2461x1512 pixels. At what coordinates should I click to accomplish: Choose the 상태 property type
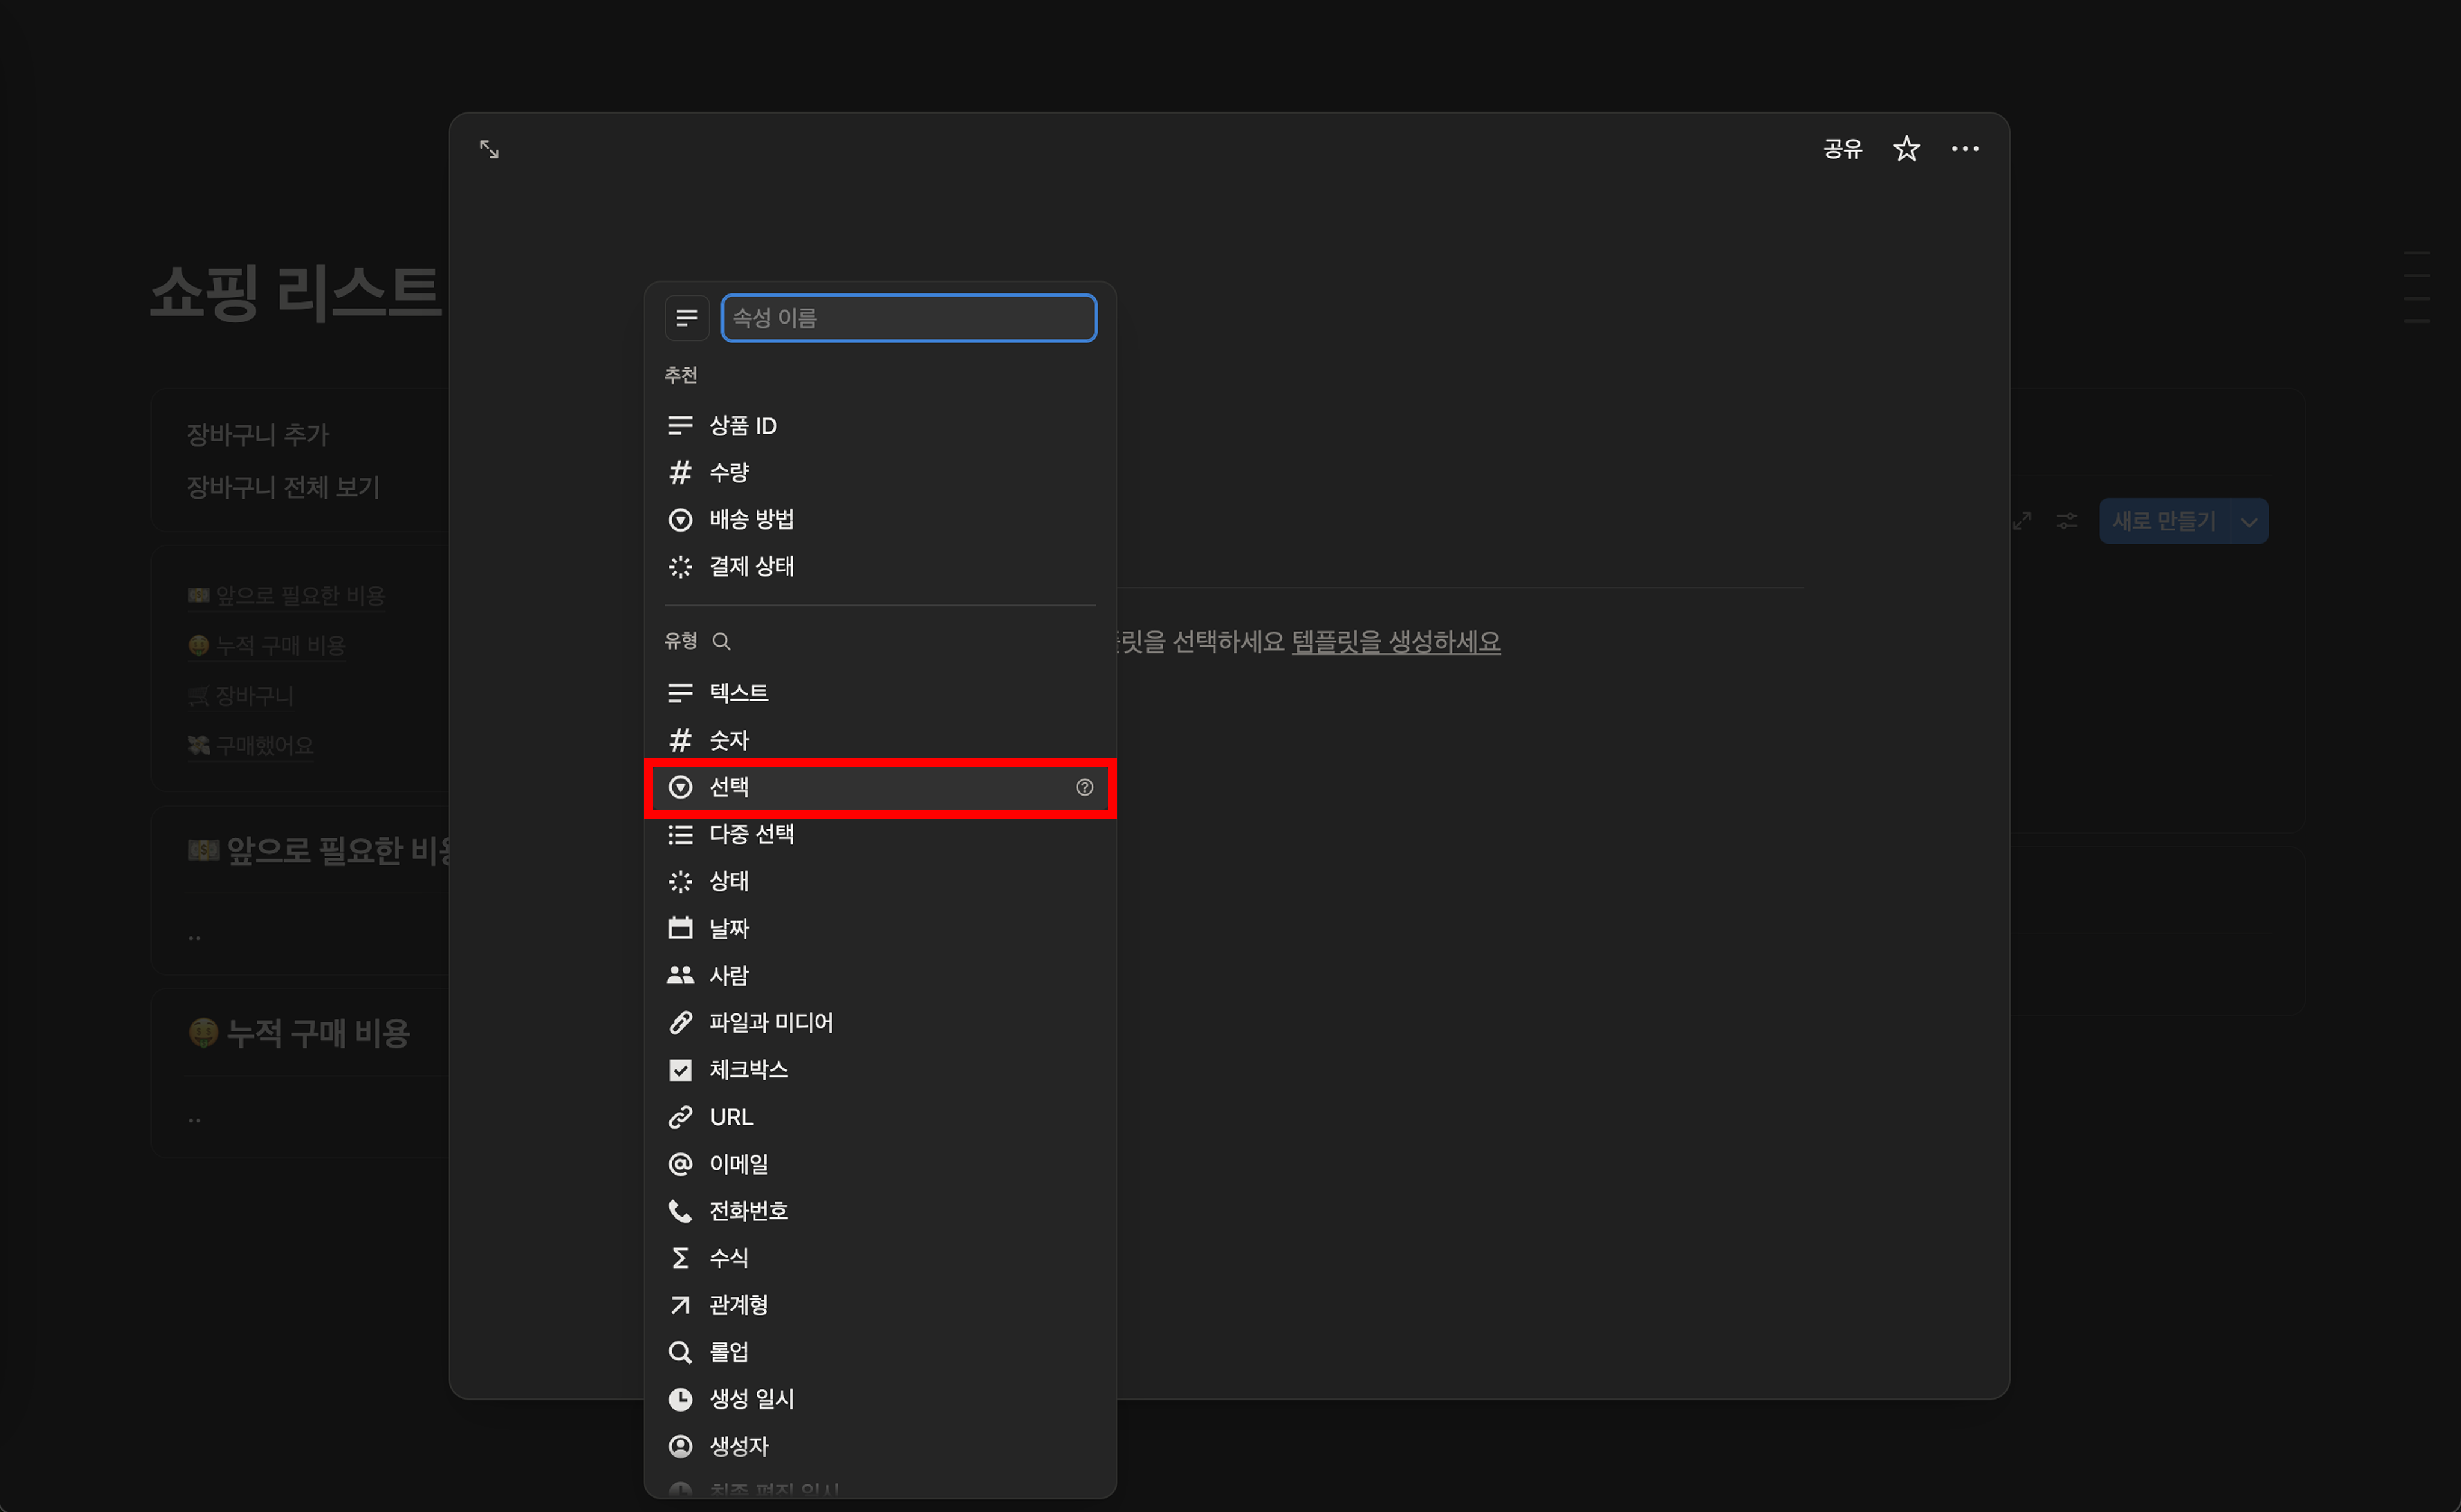[x=729, y=881]
